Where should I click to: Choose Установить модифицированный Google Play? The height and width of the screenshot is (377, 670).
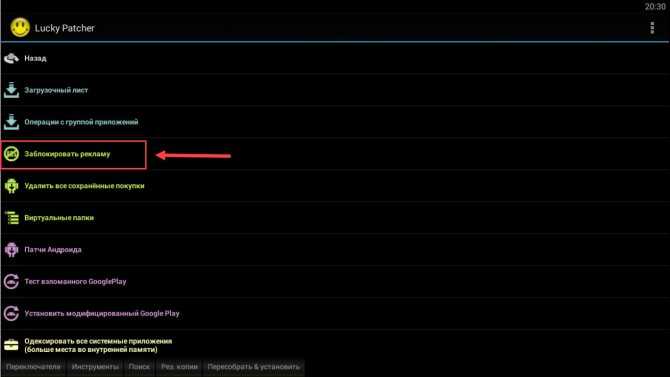point(335,313)
